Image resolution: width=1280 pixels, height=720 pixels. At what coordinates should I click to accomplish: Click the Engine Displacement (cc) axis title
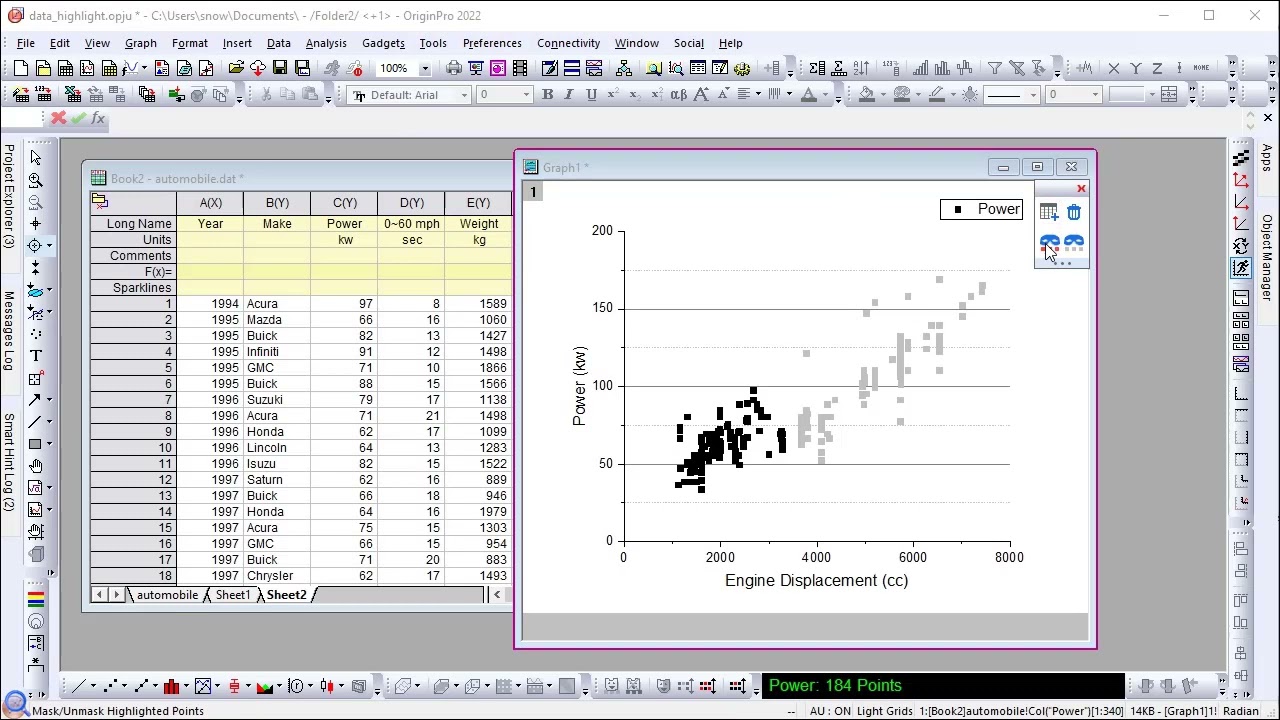817,580
